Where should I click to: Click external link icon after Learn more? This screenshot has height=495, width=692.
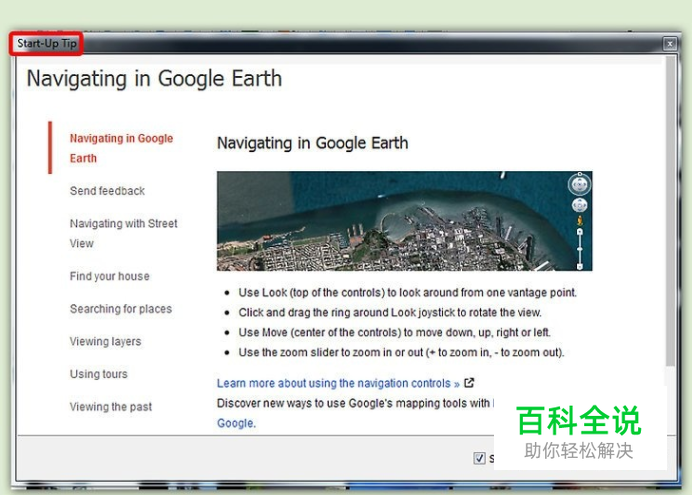469,382
